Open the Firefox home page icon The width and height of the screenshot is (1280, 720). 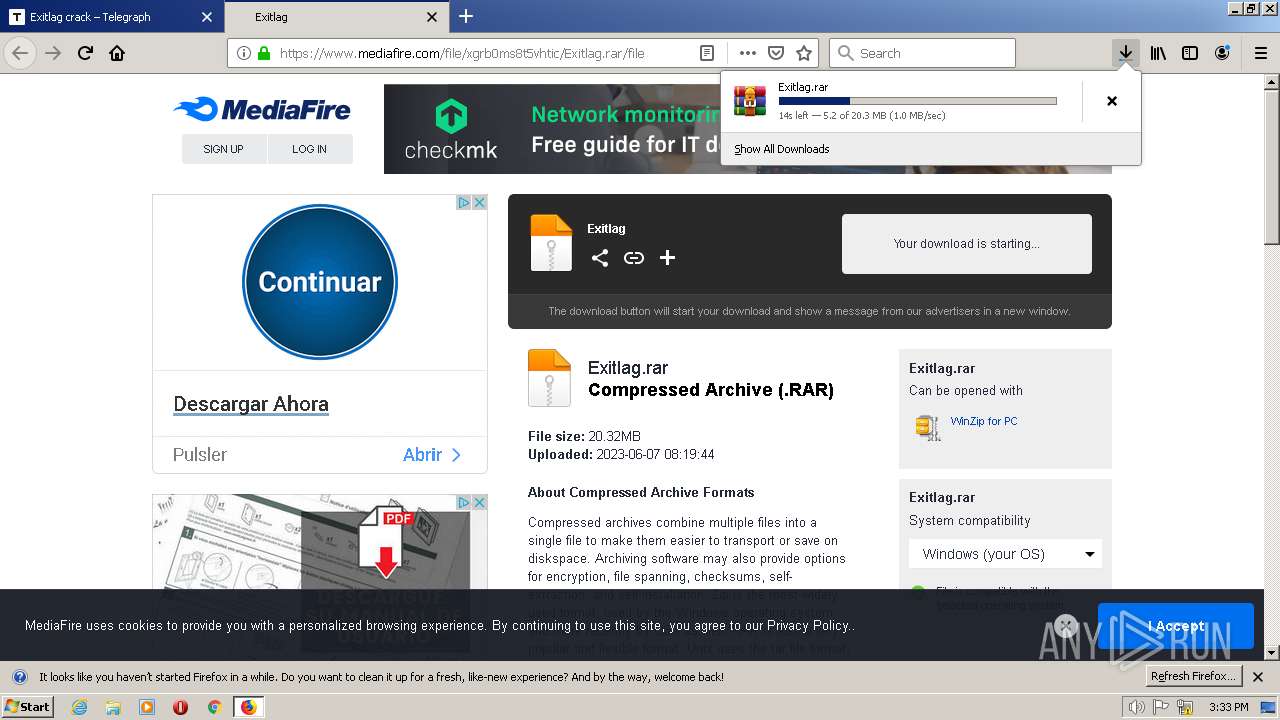(117, 53)
